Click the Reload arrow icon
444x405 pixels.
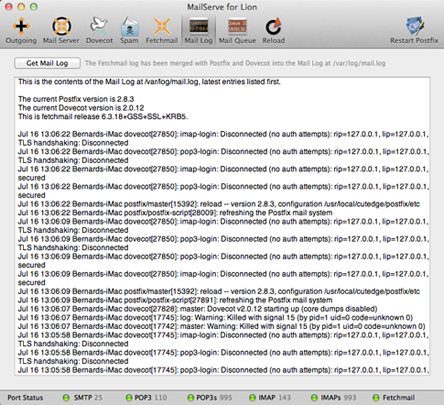(273, 26)
